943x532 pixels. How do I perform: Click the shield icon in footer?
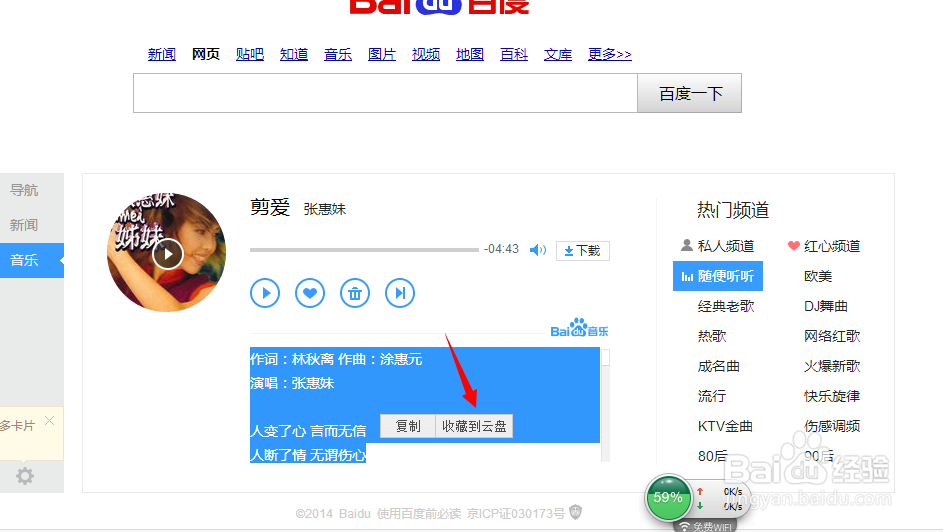tap(576, 512)
